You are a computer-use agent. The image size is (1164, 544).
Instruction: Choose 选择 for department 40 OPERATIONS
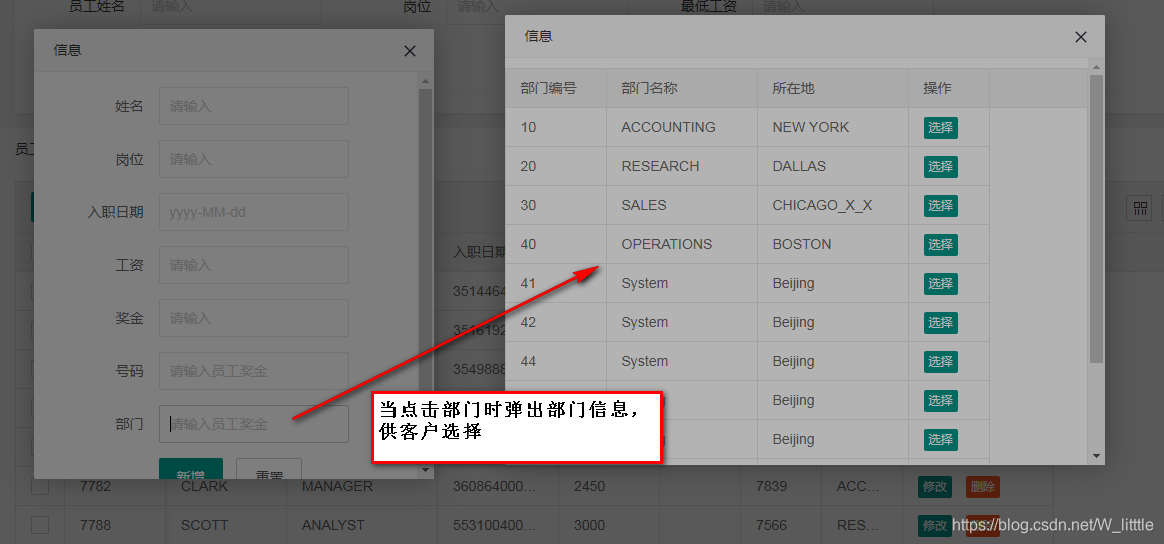[941, 244]
